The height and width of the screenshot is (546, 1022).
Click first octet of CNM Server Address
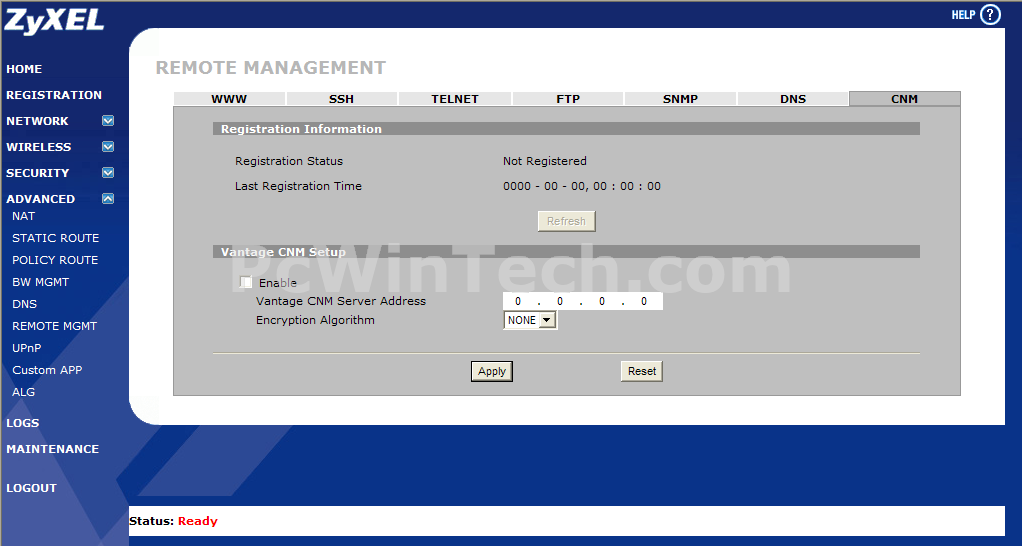(x=518, y=301)
